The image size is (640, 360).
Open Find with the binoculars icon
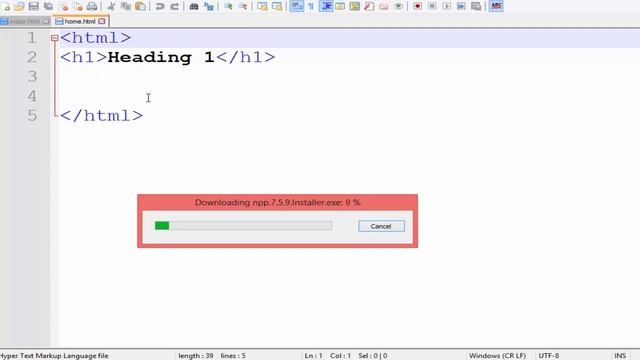coord(194,6)
